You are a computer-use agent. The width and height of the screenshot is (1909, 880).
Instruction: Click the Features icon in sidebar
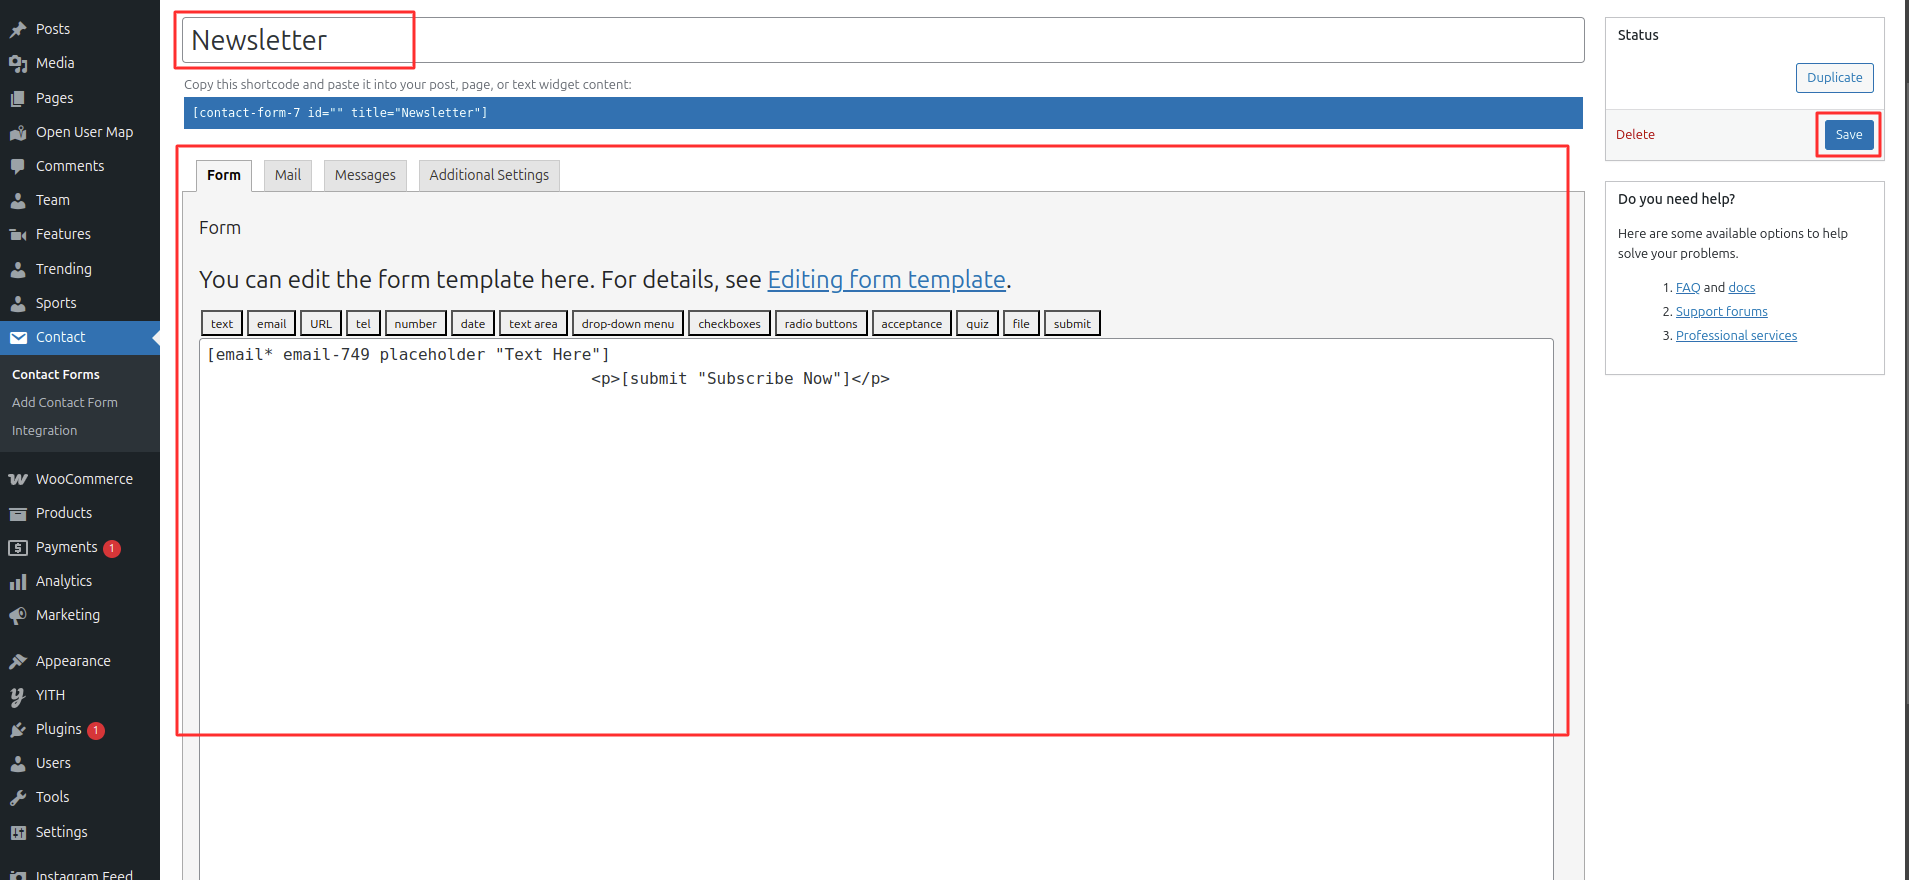click(18, 234)
